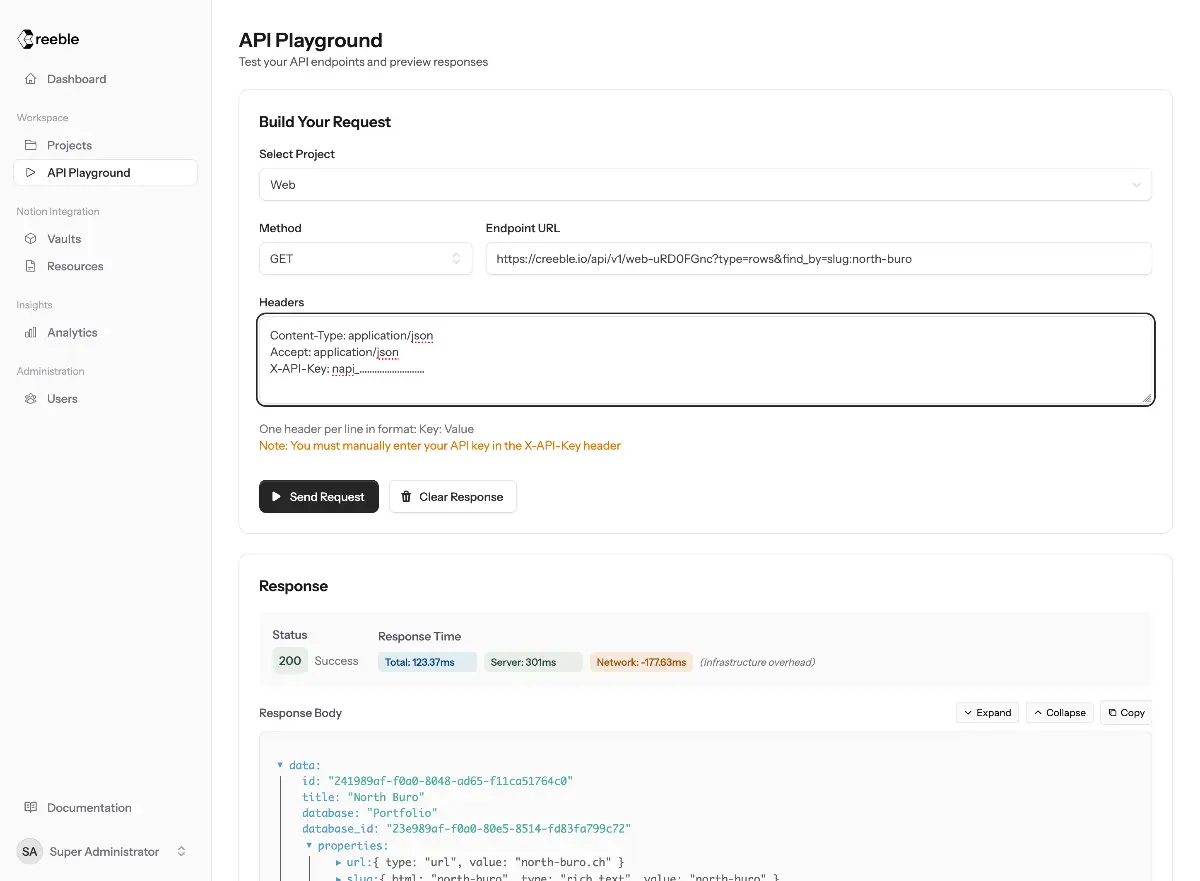Click the Documentation book icon
This screenshot has width=1200, height=881.
point(31,808)
